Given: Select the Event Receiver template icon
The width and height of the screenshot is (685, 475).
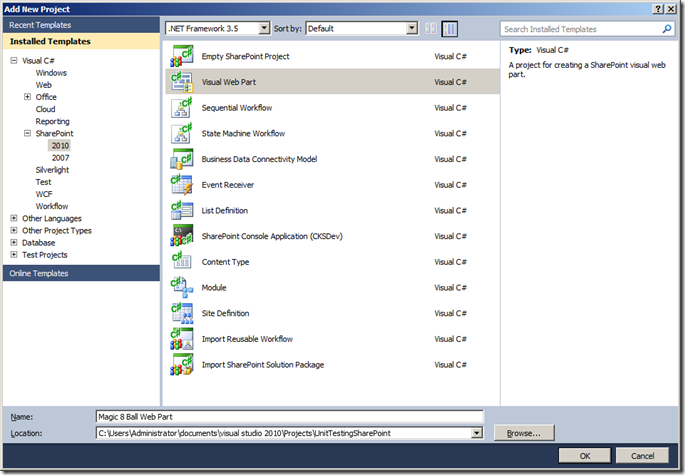Looking at the screenshot, I should tap(182, 185).
